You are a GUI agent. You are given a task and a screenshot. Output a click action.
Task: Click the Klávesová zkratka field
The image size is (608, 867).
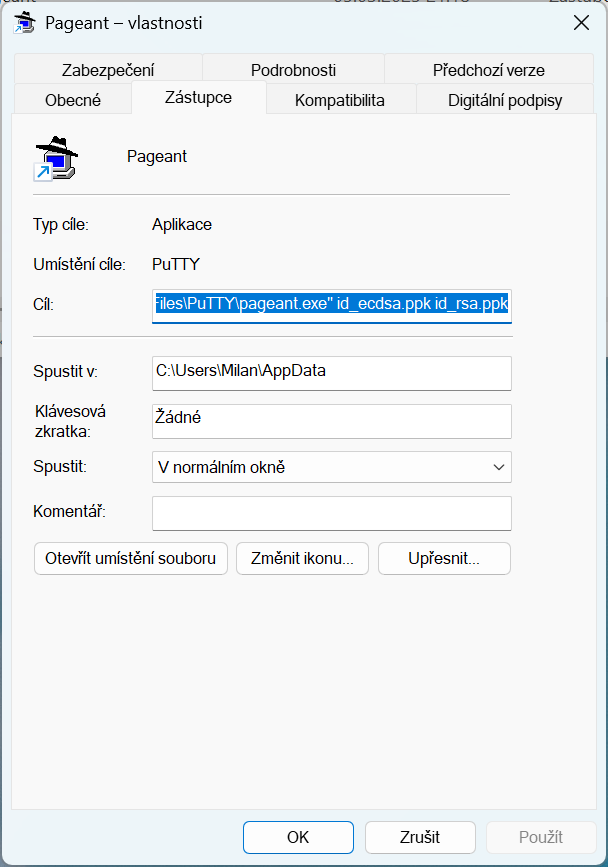tap(332, 421)
